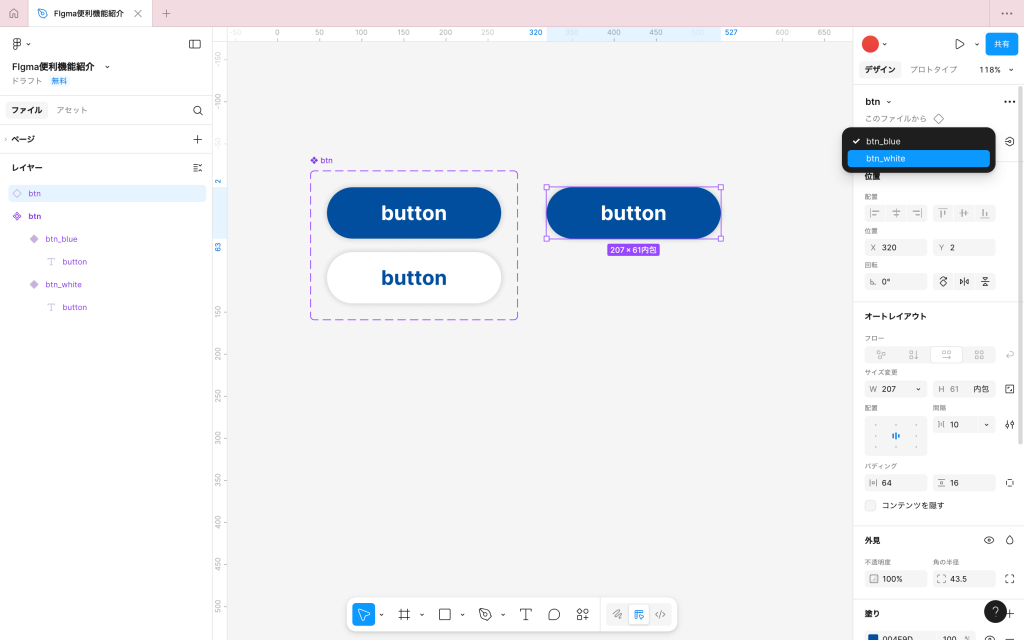This screenshot has height=640, width=1024.
Task: Click the blue fill color swatch
Action: [872, 637]
